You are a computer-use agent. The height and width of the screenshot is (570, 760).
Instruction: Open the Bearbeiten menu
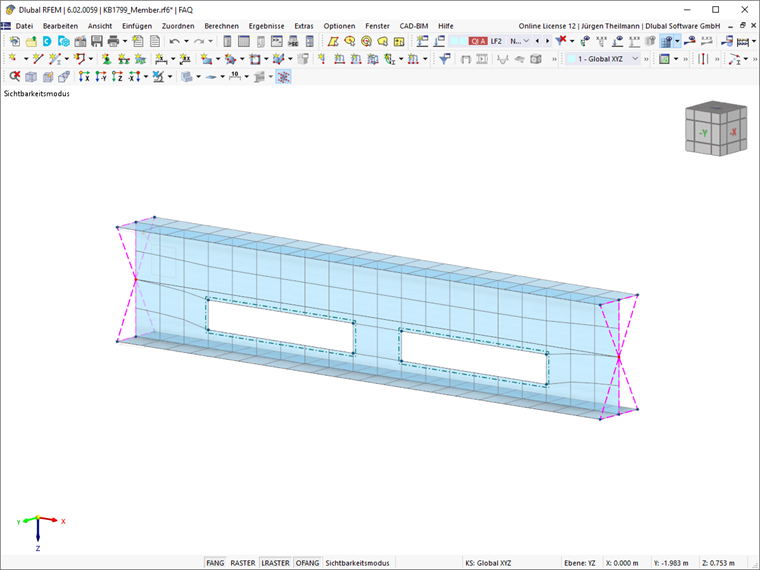[x=60, y=26]
